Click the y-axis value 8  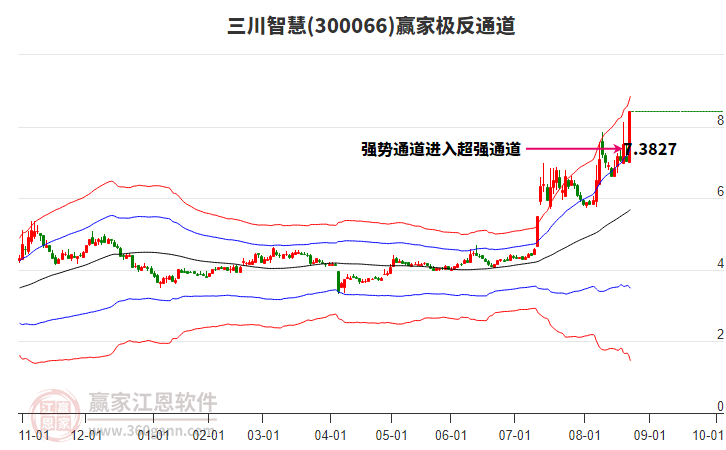click(720, 120)
